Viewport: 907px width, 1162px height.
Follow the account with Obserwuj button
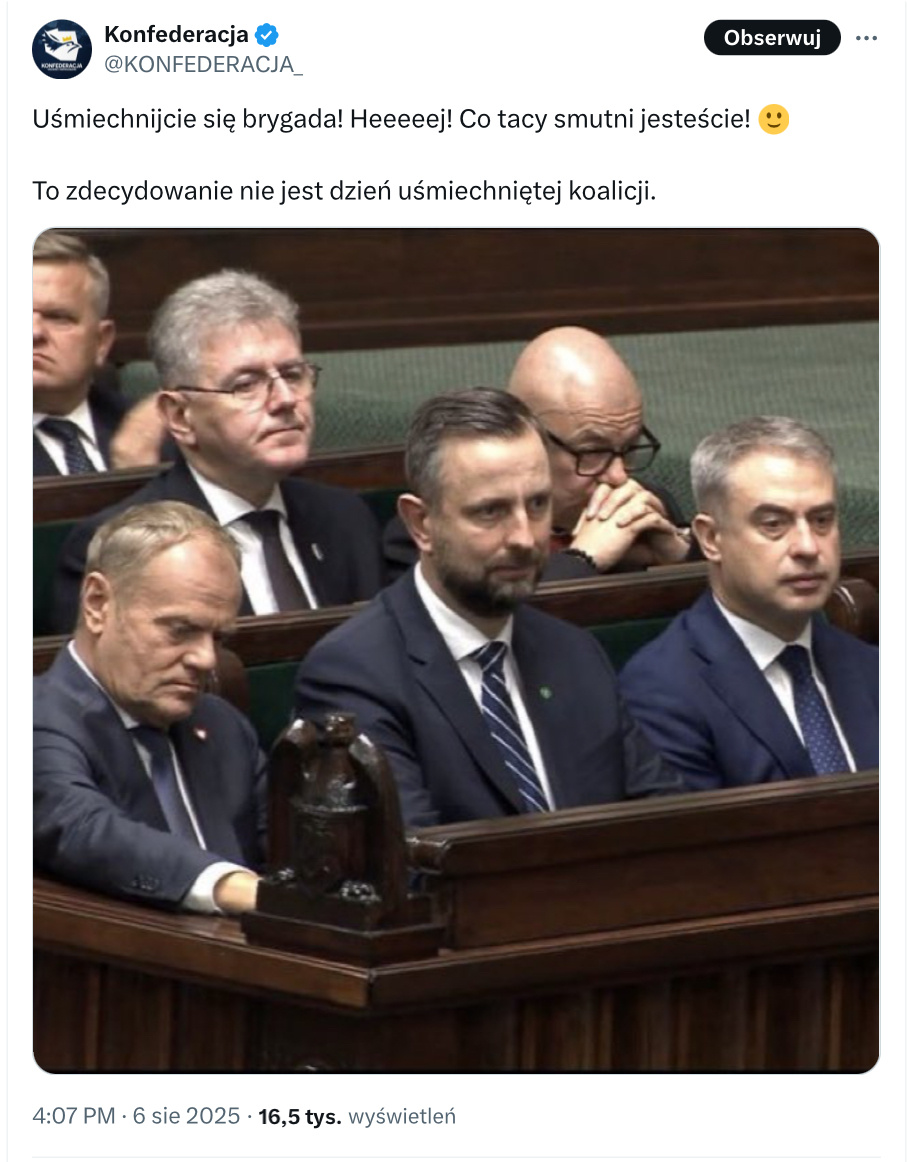click(x=772, y=38)
